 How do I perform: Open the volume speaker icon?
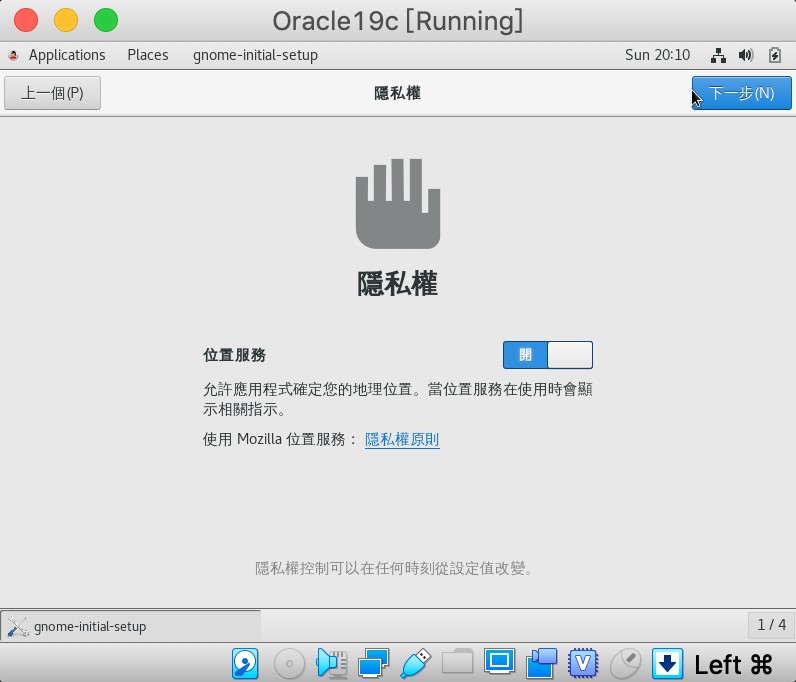[x=746, y=55]
